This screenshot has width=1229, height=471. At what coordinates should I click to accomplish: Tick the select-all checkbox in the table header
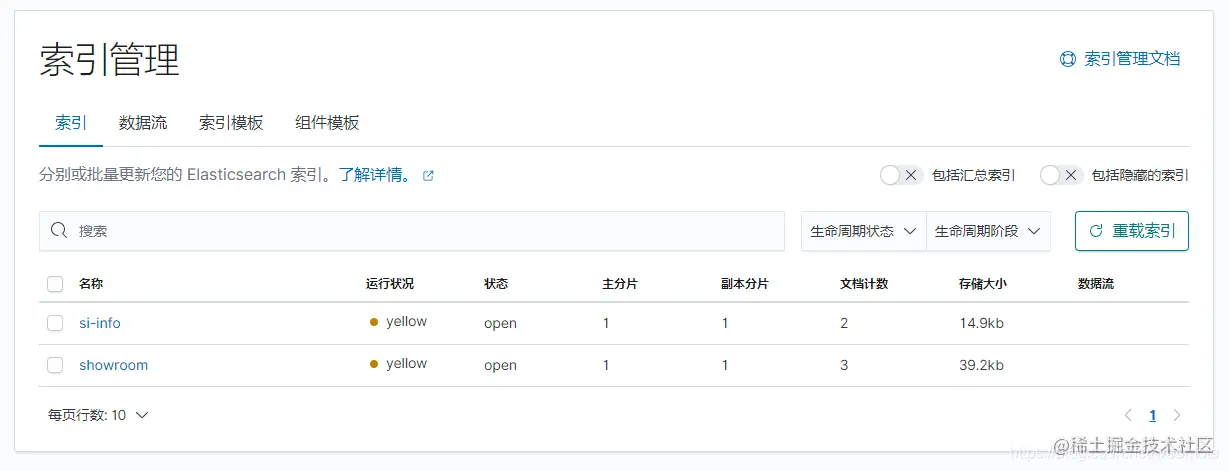(55, 284)
